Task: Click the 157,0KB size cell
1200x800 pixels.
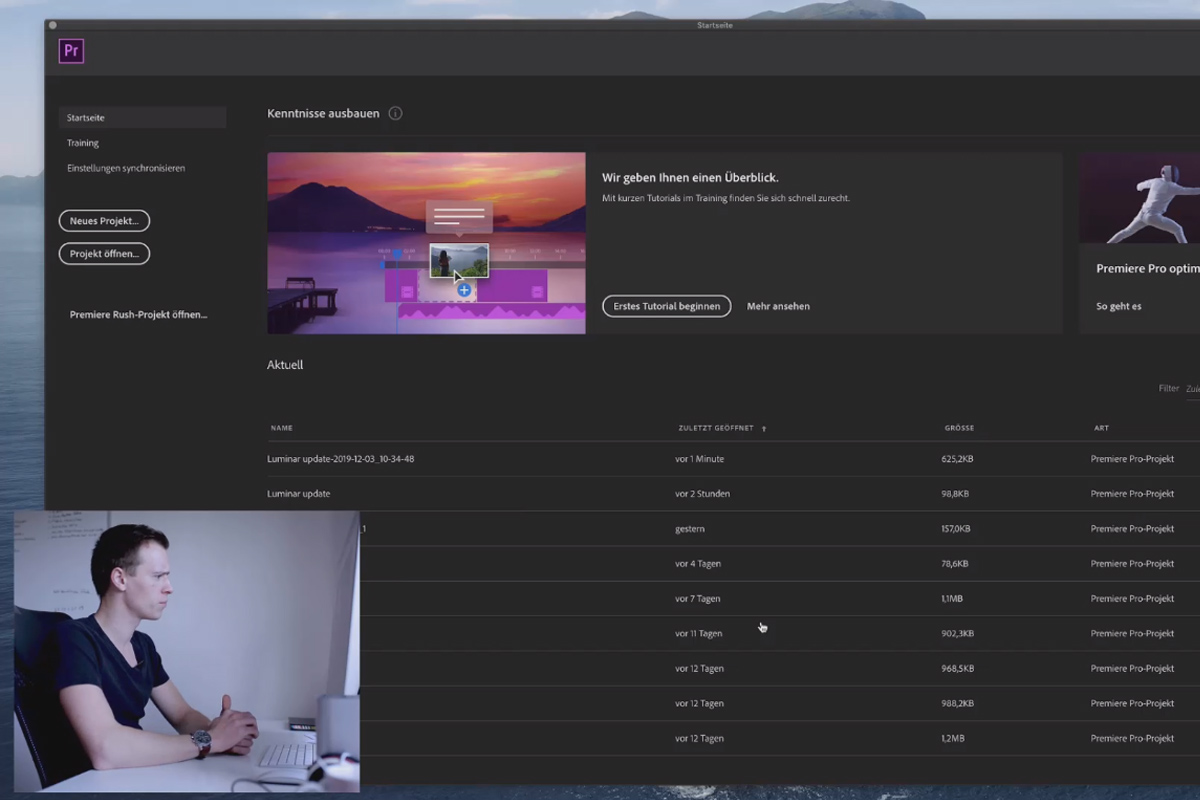Action: pyautogui.click(x=955, y=529)
